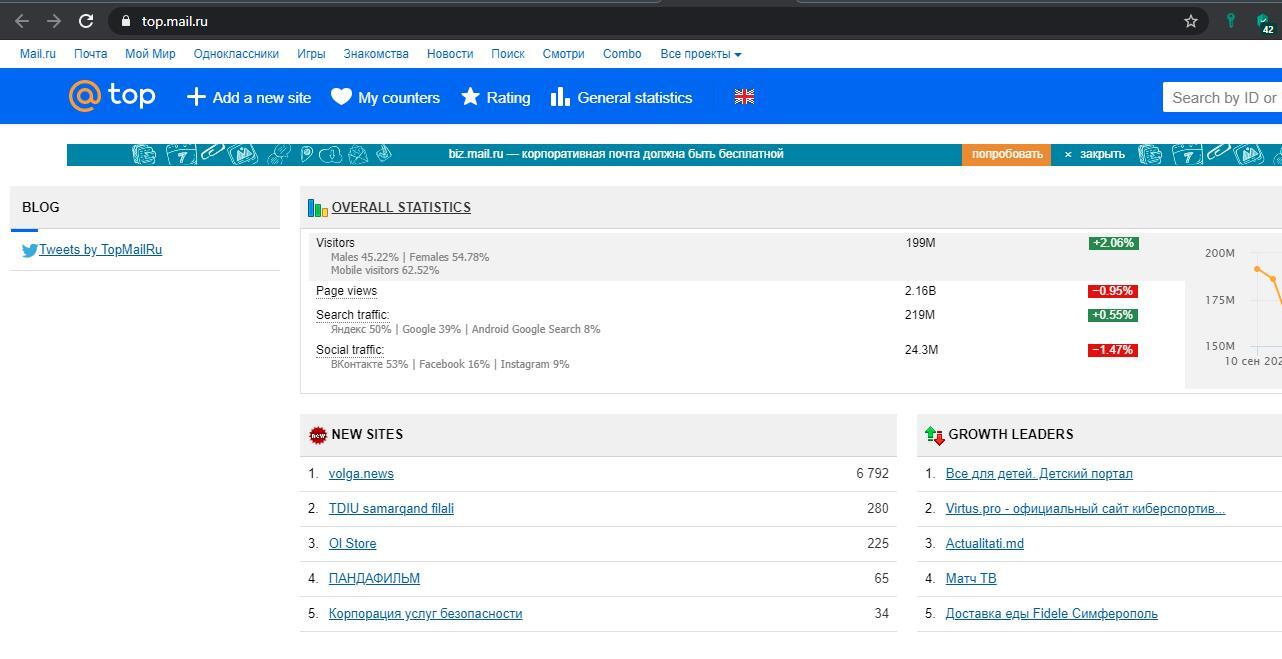Open General statistics in the navigation bar
Screen dimensions: 1282x659
621,97
